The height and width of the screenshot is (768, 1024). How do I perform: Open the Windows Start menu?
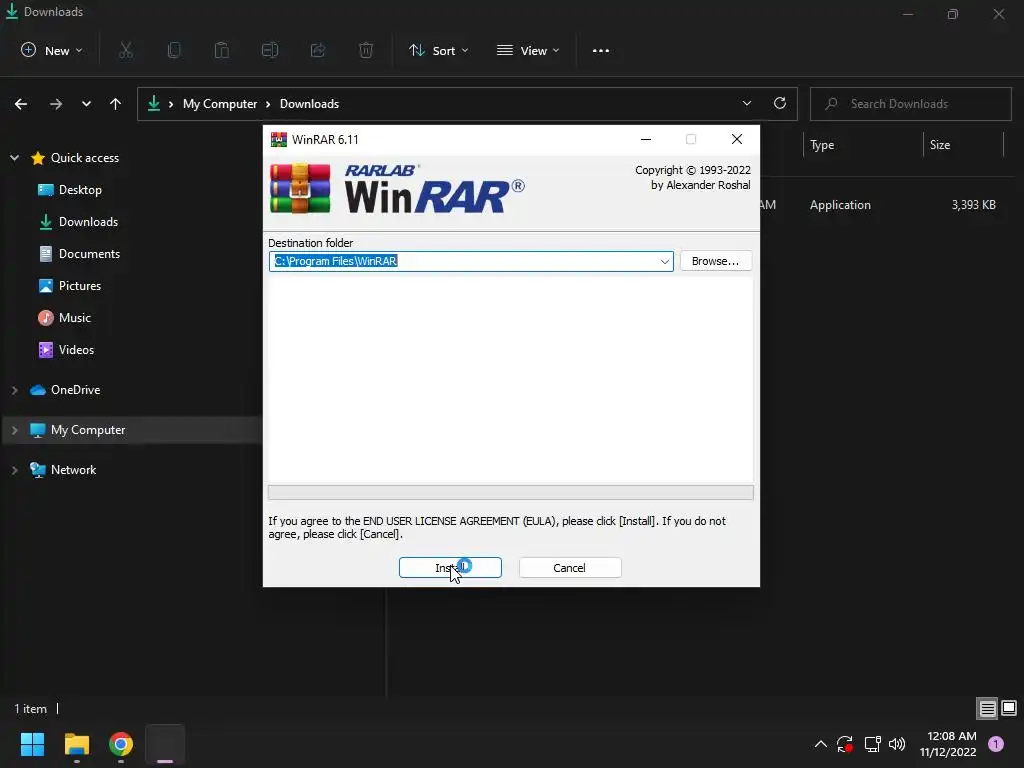click(32, 744)
